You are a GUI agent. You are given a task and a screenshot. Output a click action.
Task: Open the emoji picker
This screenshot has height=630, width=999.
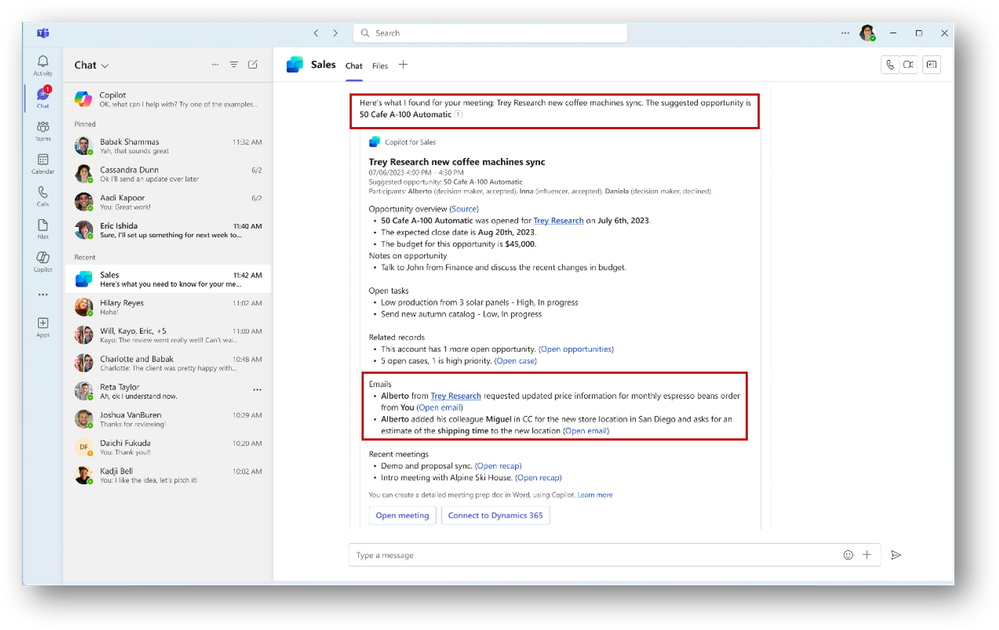[x=848, y=555]
